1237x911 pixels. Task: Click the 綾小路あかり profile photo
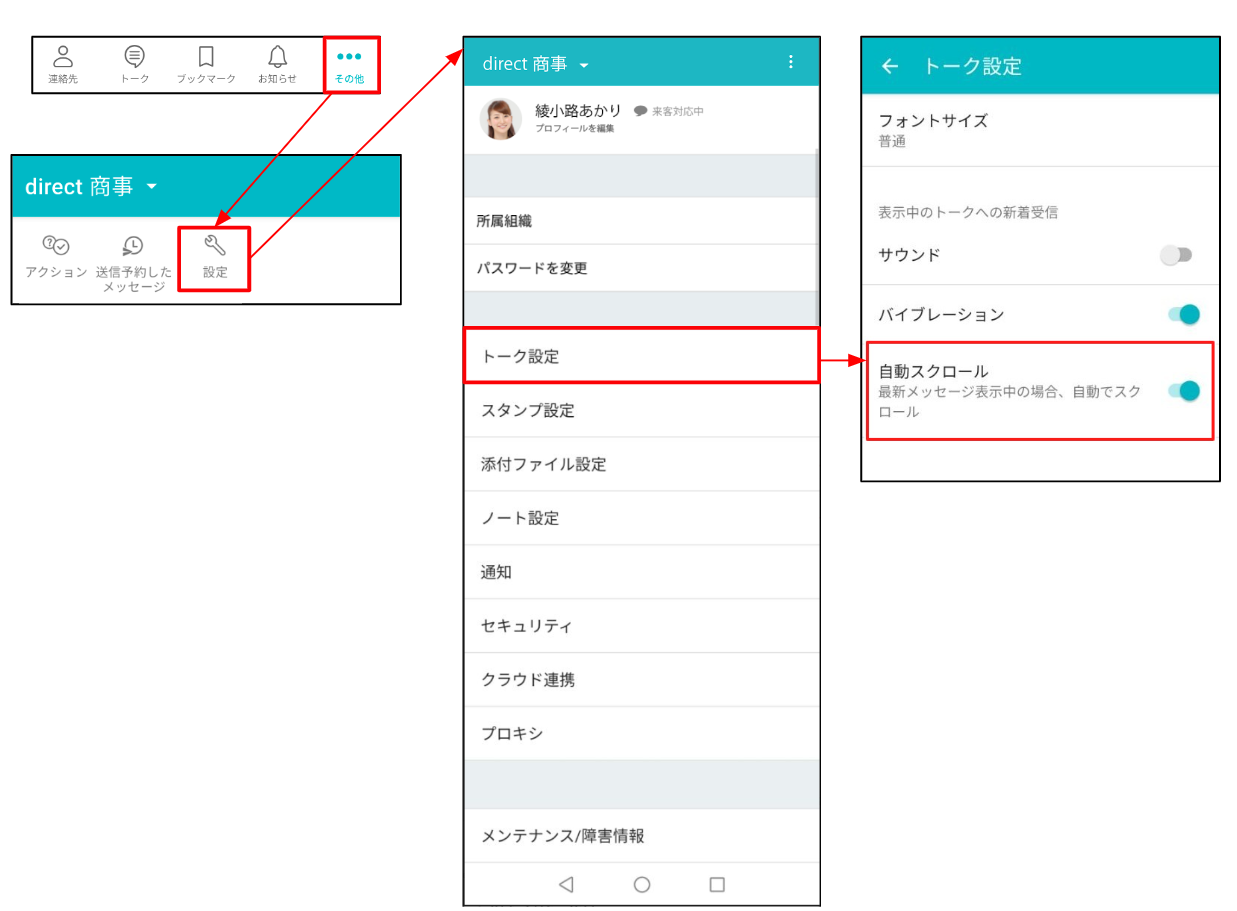point(501,119)
